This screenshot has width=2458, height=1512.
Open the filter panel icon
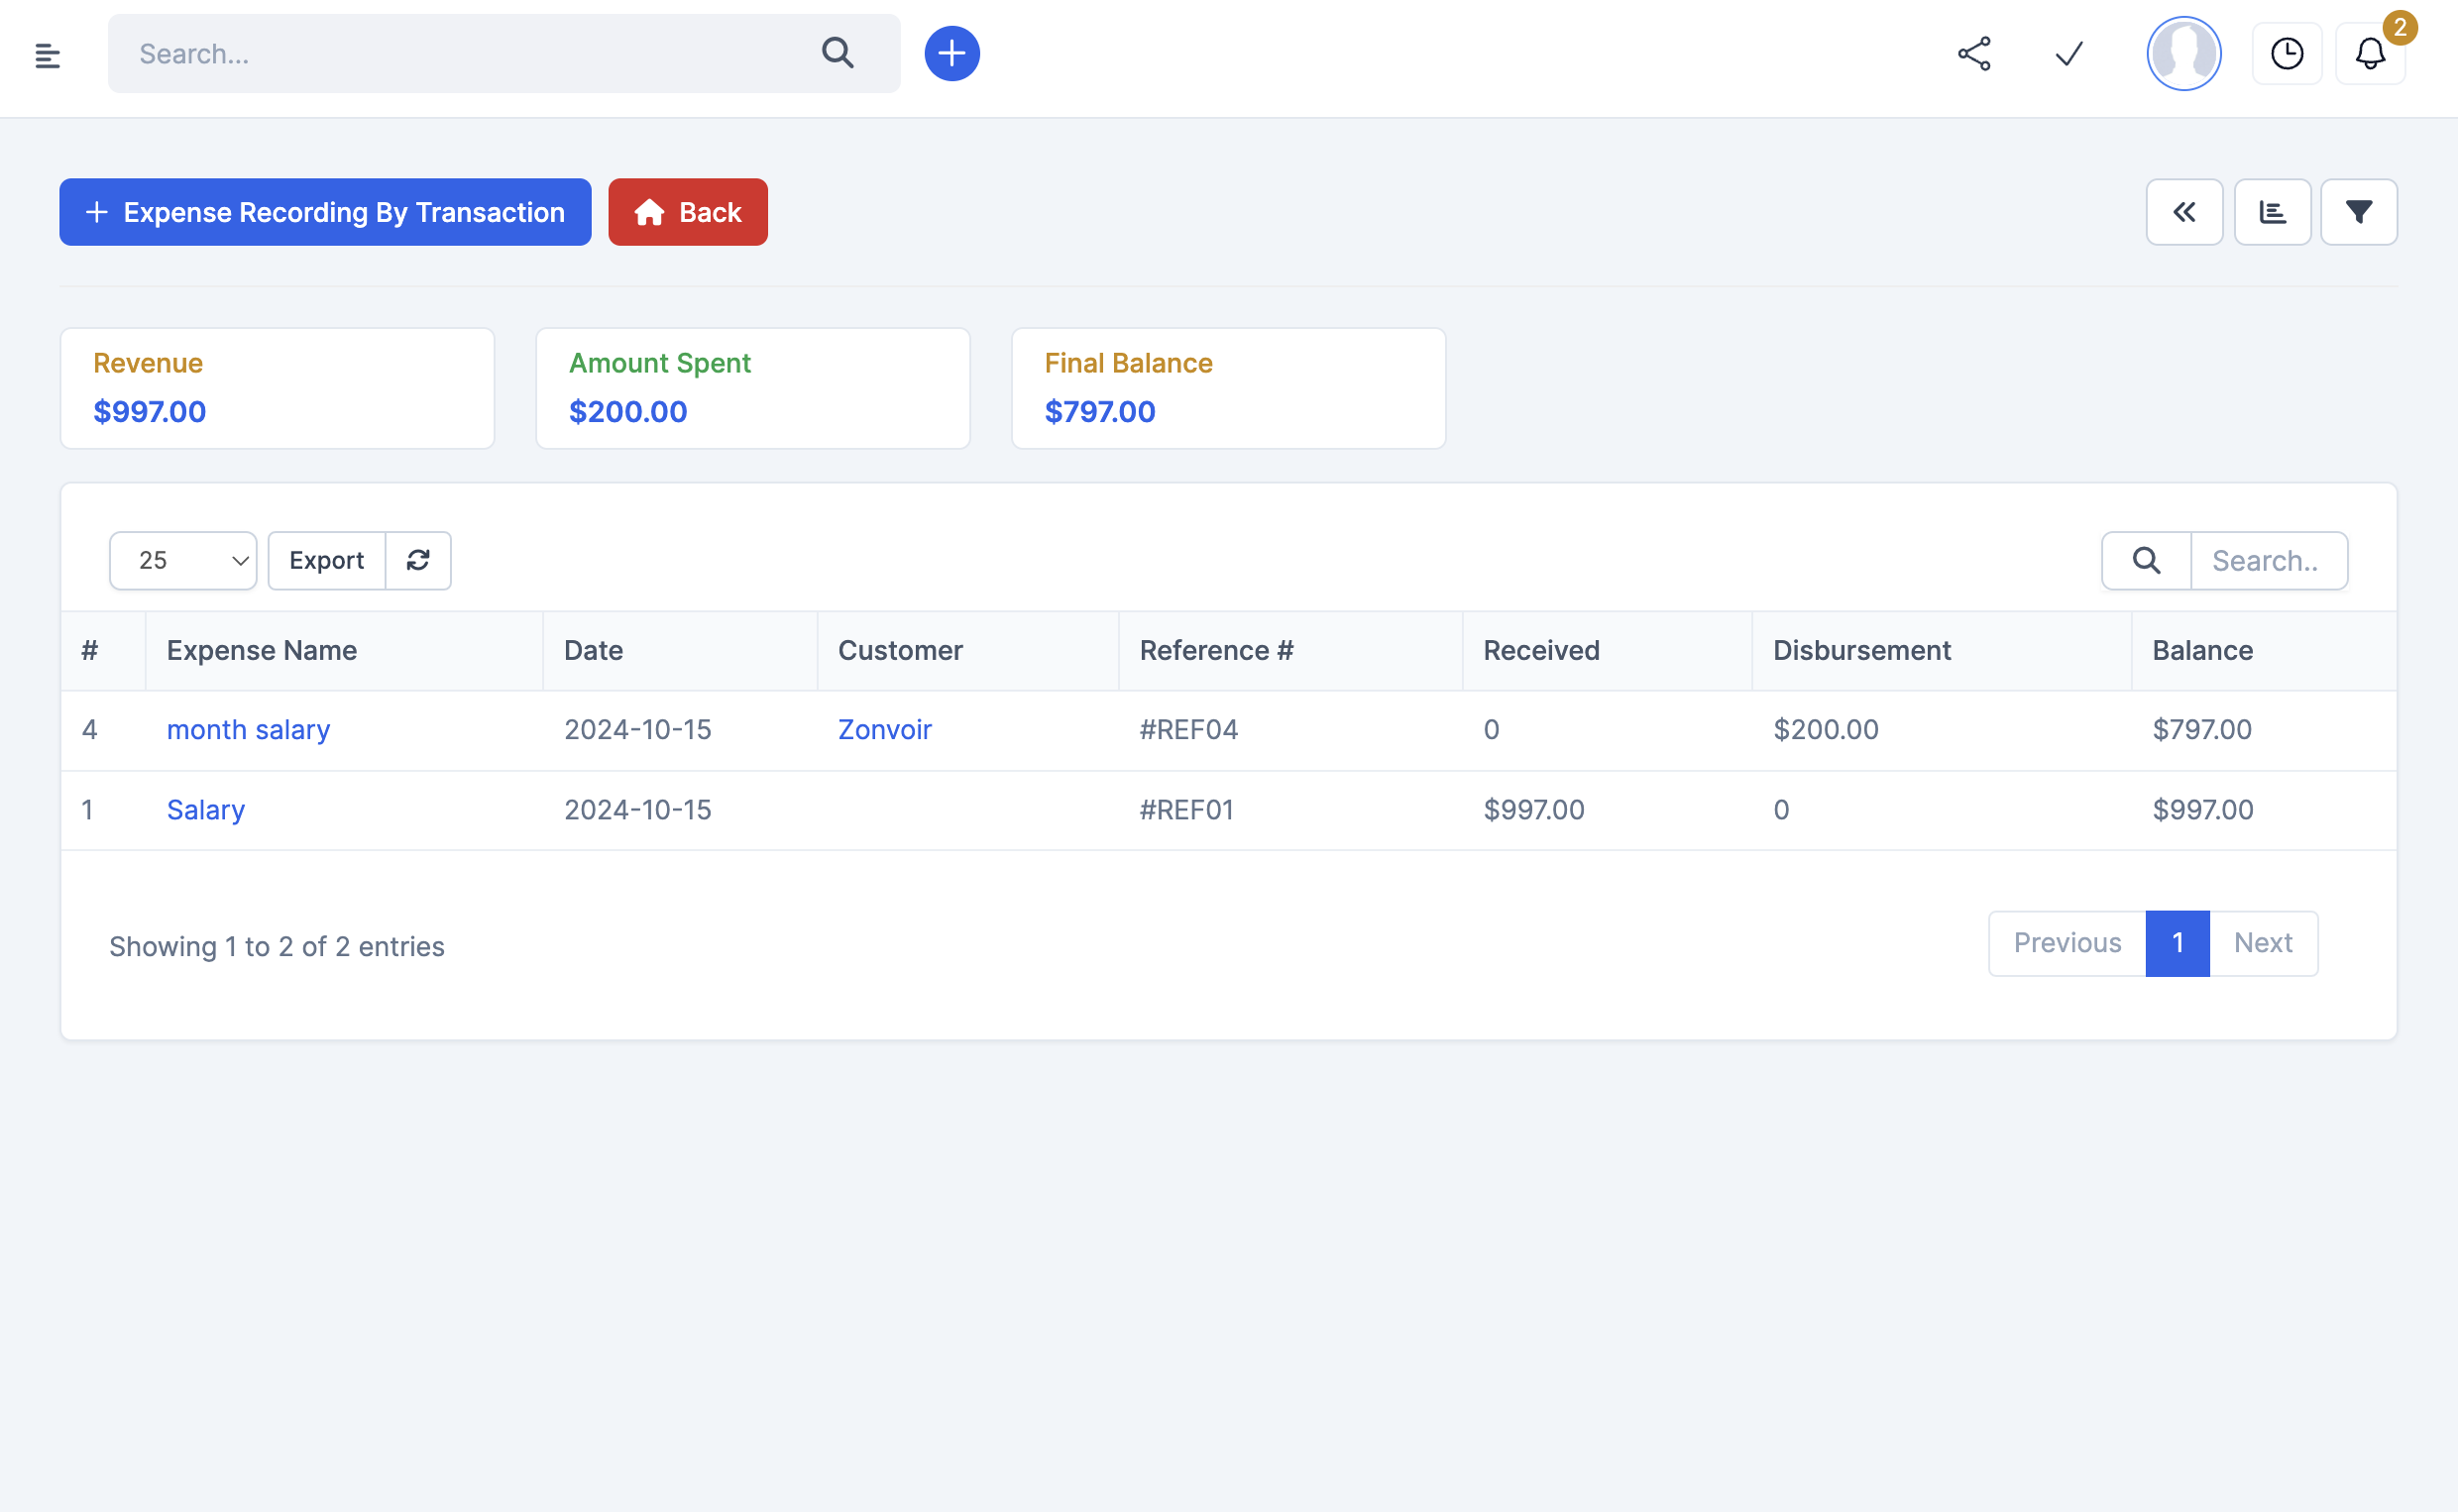(x=2359, y=211)
